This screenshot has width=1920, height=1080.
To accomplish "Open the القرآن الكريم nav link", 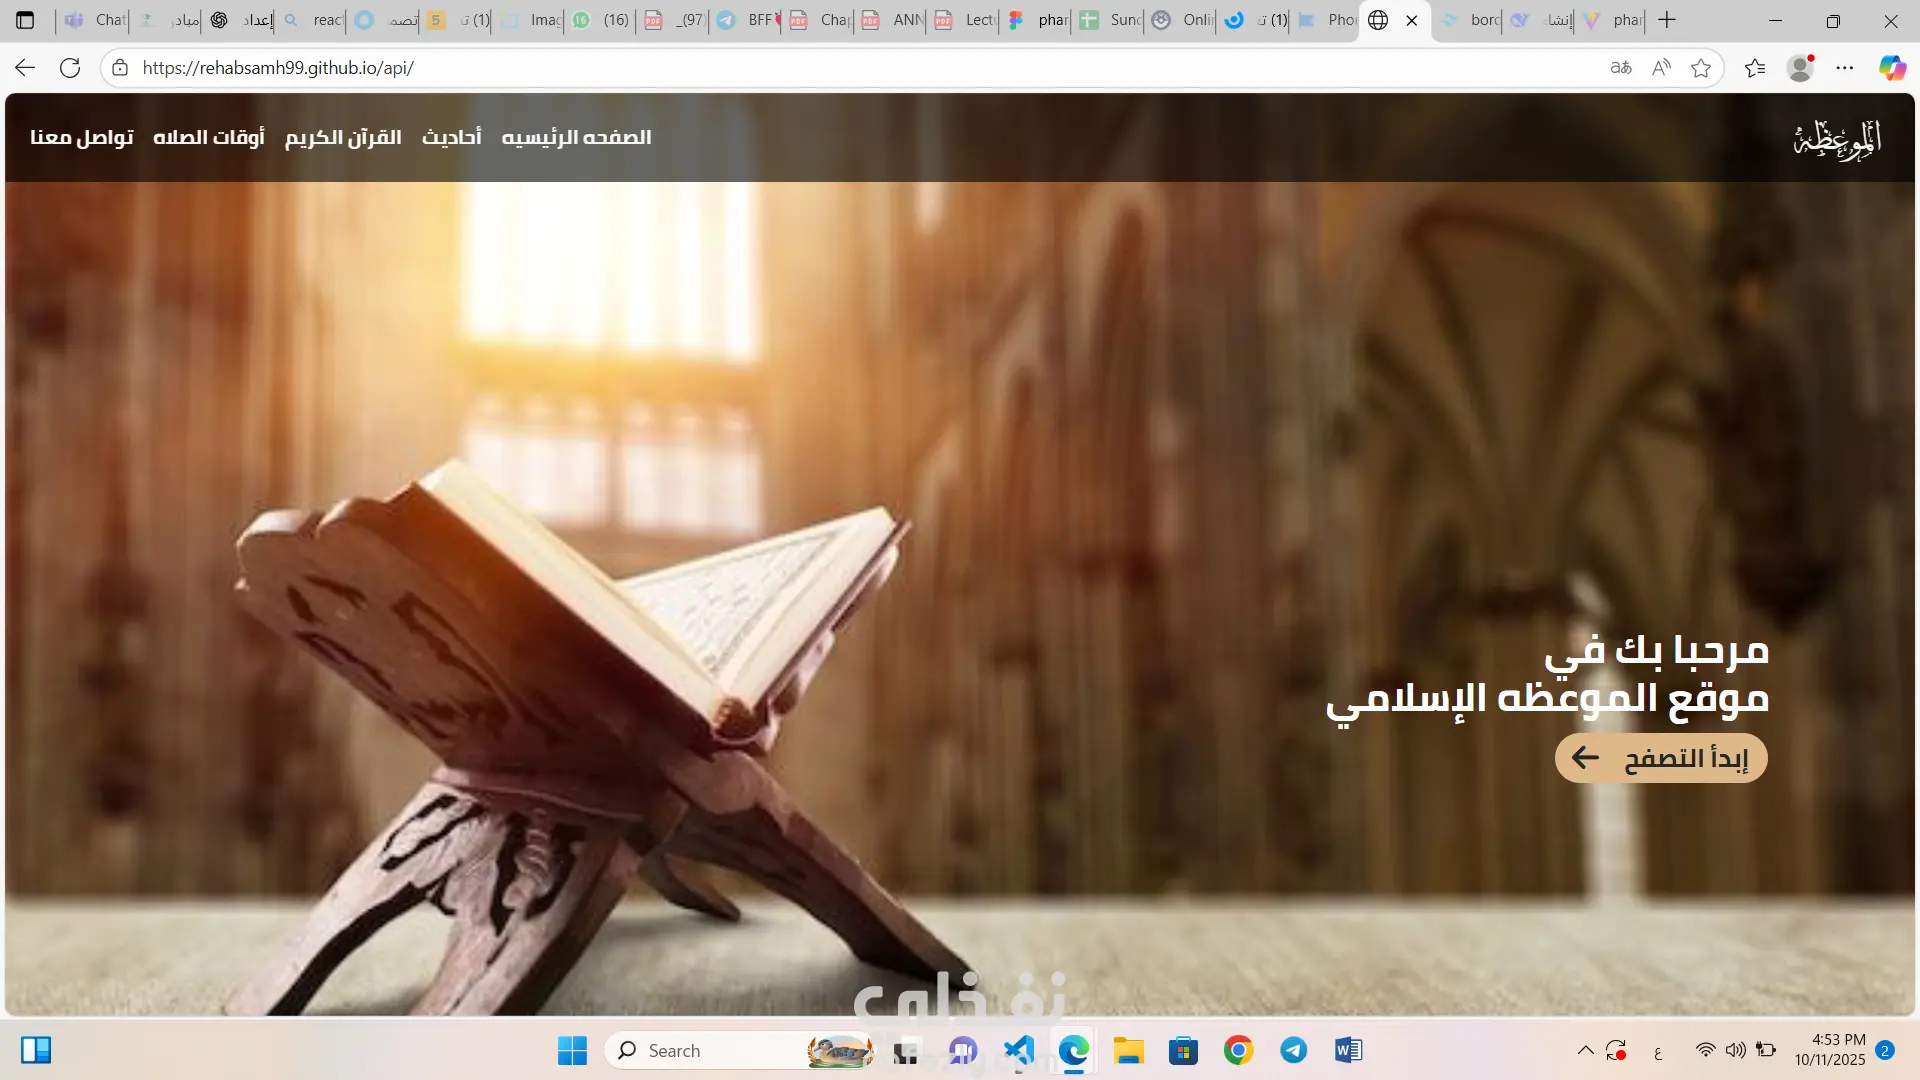I will [343, 137].
